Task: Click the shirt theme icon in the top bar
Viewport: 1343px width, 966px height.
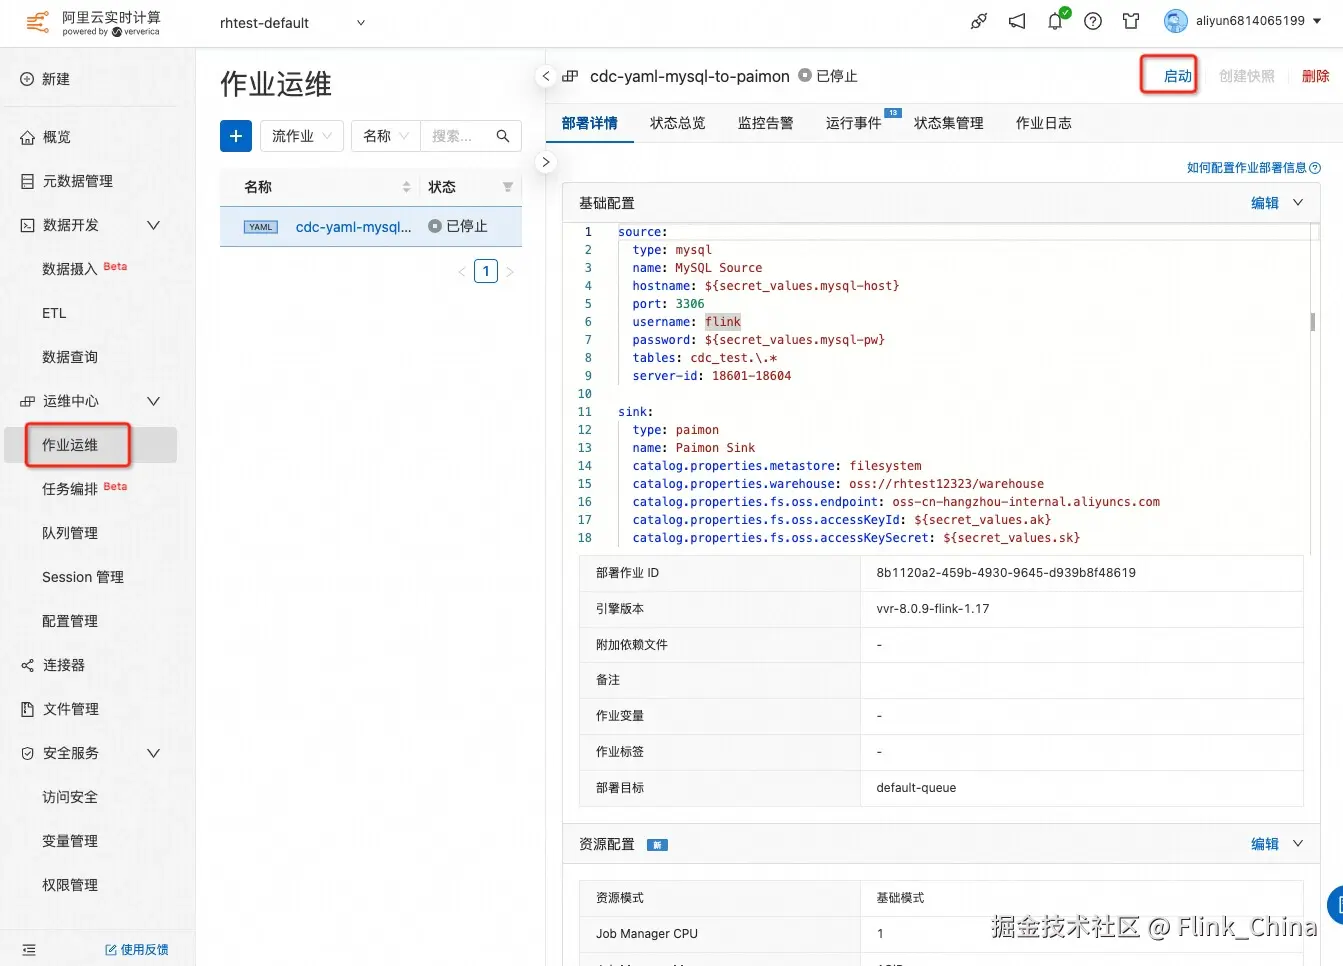Action: click(x=1131, y=21)
